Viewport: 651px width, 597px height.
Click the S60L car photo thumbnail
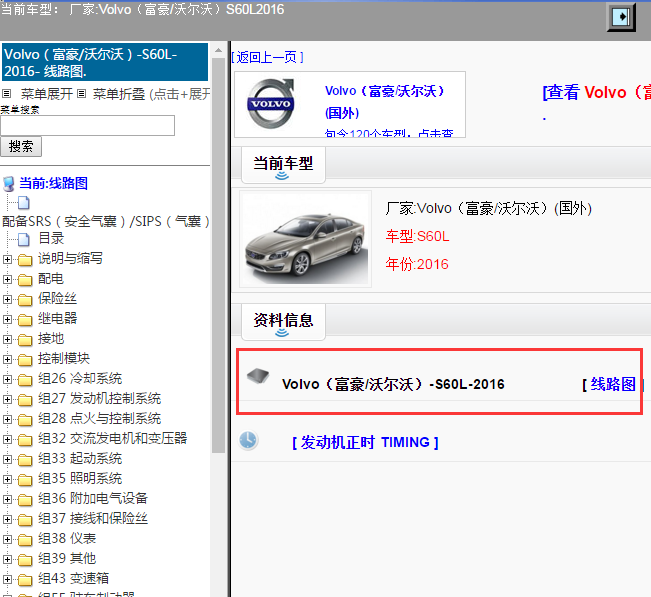coord(306,239)
